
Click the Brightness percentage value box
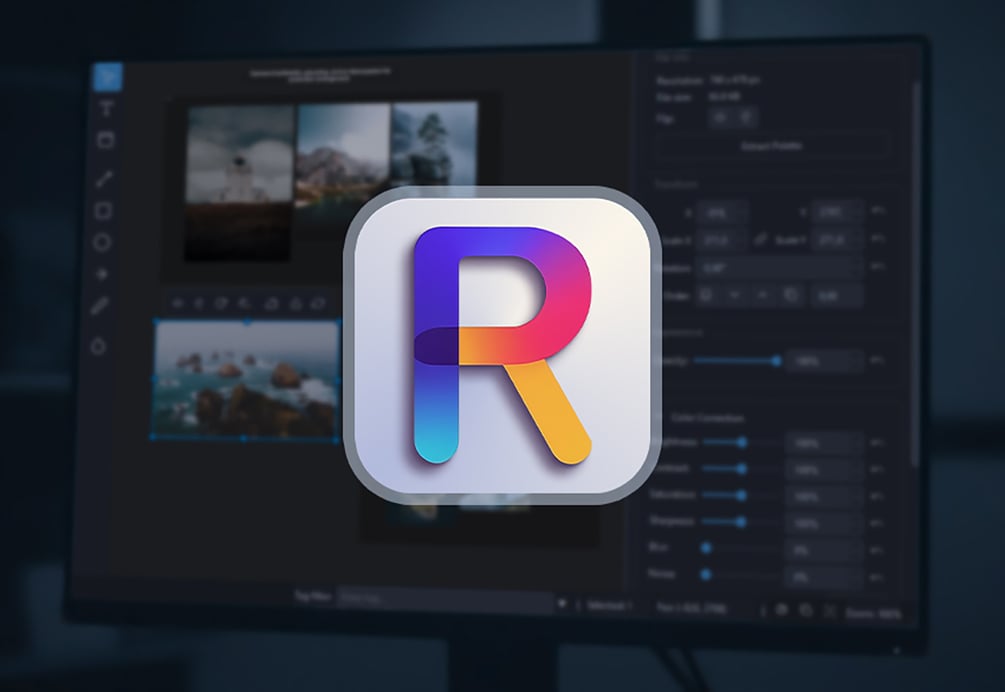pyautogui.click(x=824, y=443)
